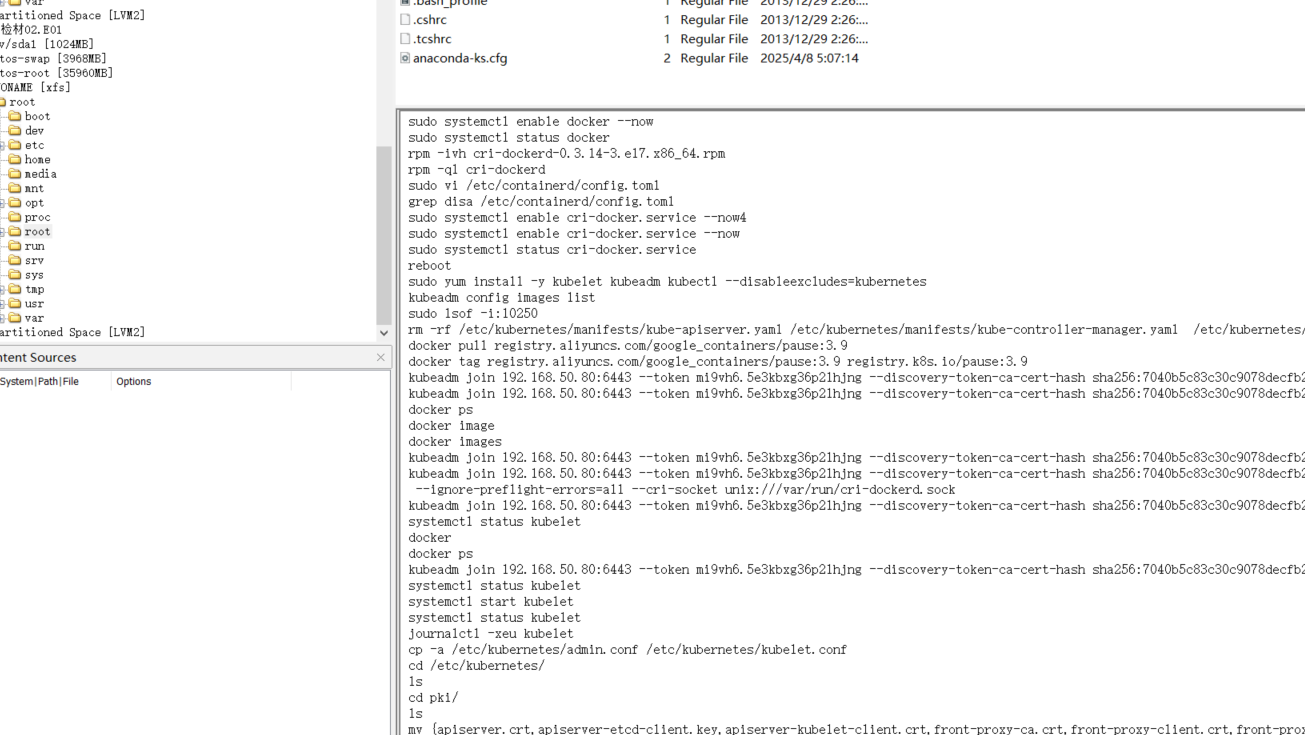Click the System|Path|File column header

click(40, 381)
